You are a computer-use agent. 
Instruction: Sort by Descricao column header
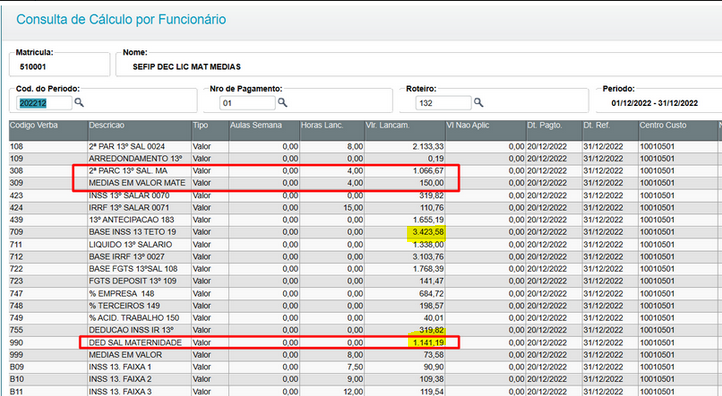coord(140,130)
